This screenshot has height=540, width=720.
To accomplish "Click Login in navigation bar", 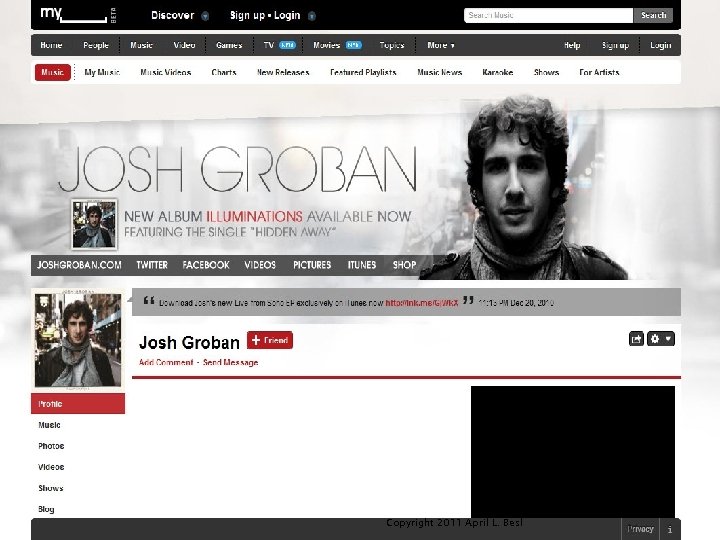I will 660,45.
